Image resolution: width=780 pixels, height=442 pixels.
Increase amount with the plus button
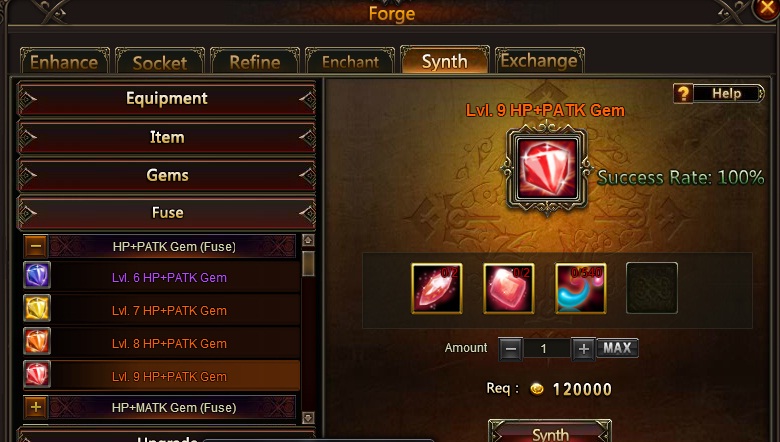pos(584,349)
